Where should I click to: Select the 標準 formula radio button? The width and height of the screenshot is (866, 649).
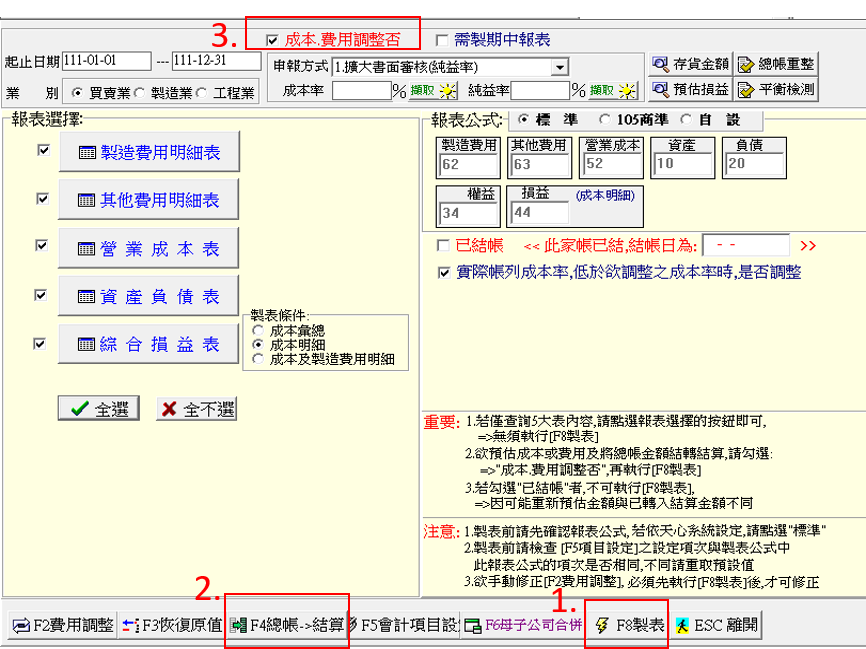[523, 119]
